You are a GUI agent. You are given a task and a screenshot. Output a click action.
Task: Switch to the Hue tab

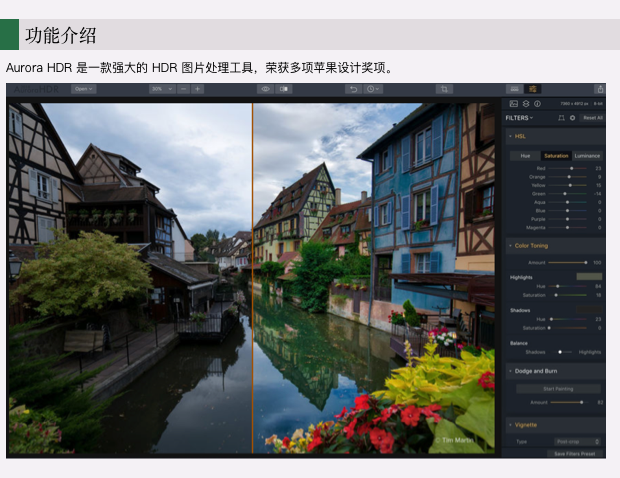click(x=525, y=156)
